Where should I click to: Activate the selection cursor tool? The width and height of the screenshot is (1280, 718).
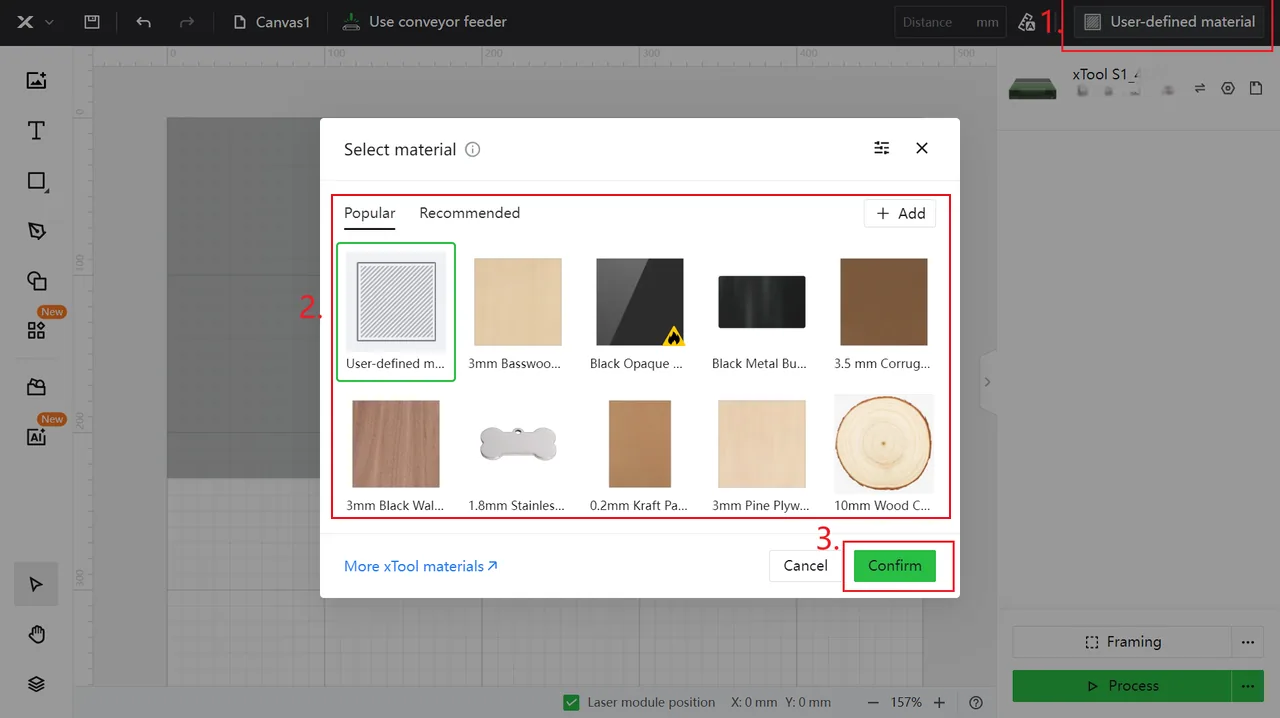pyautogui.click(x=36, y=584)
